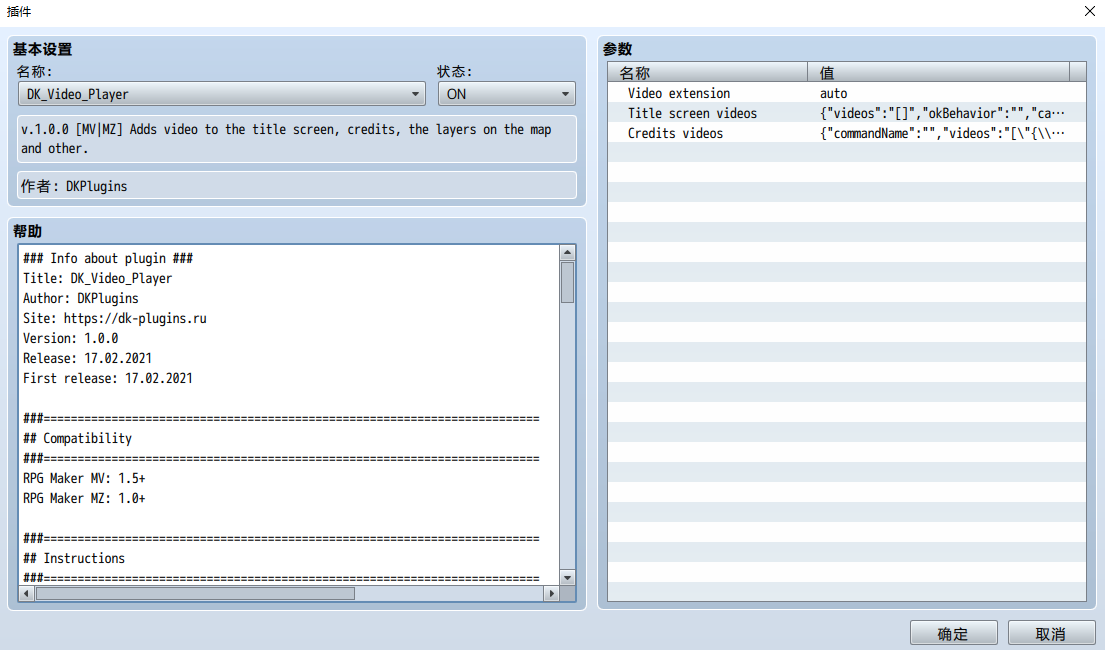Open the status ON dropdown
The height and width of the screenshot is (650, 1105).
[x=507, y=94]
